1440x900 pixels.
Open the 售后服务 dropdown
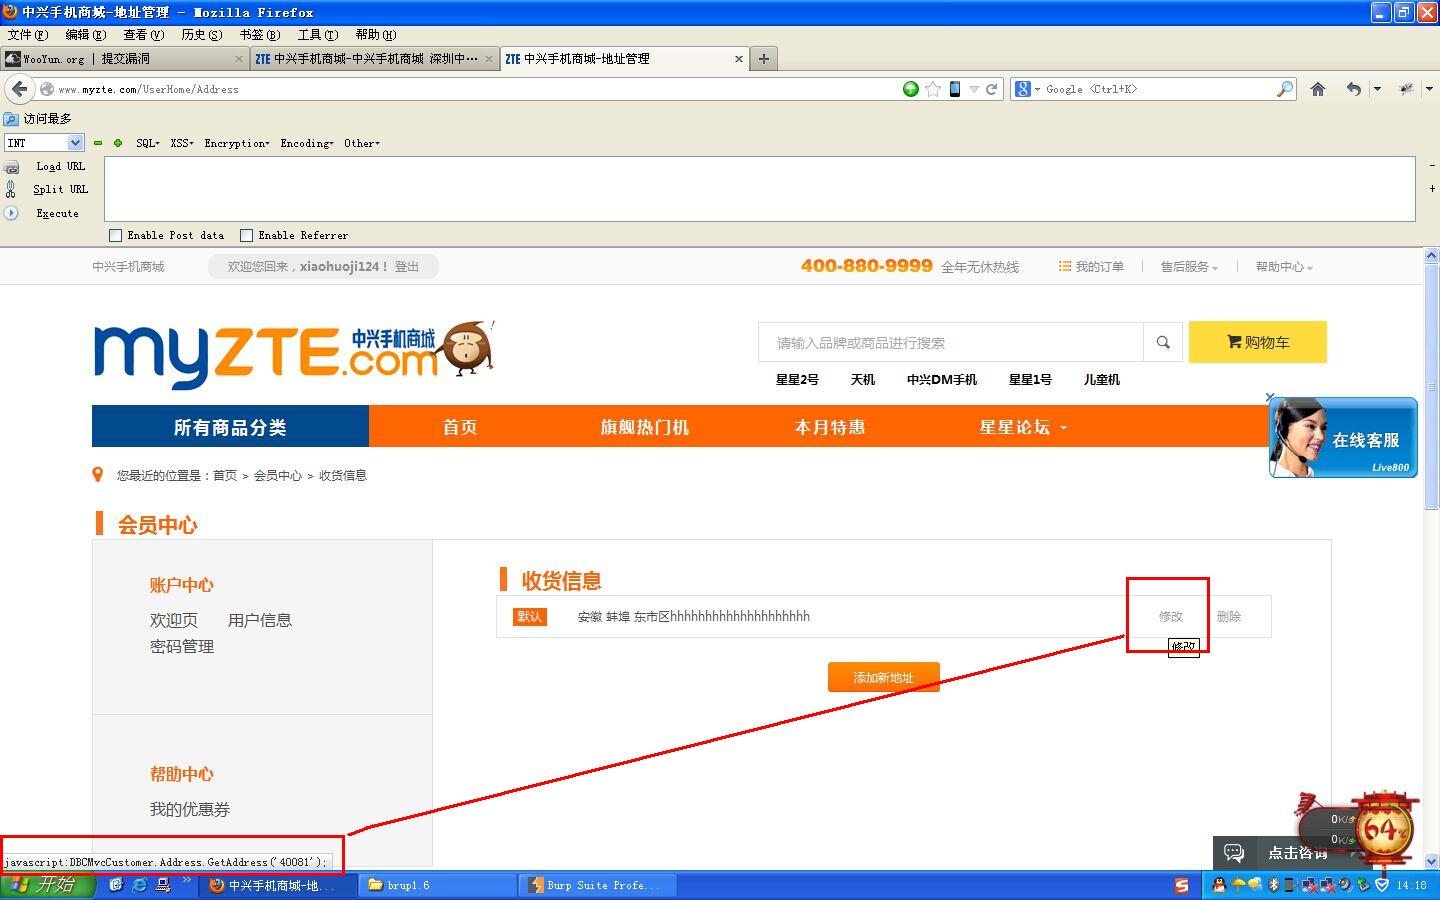(x=1189, y=267)
